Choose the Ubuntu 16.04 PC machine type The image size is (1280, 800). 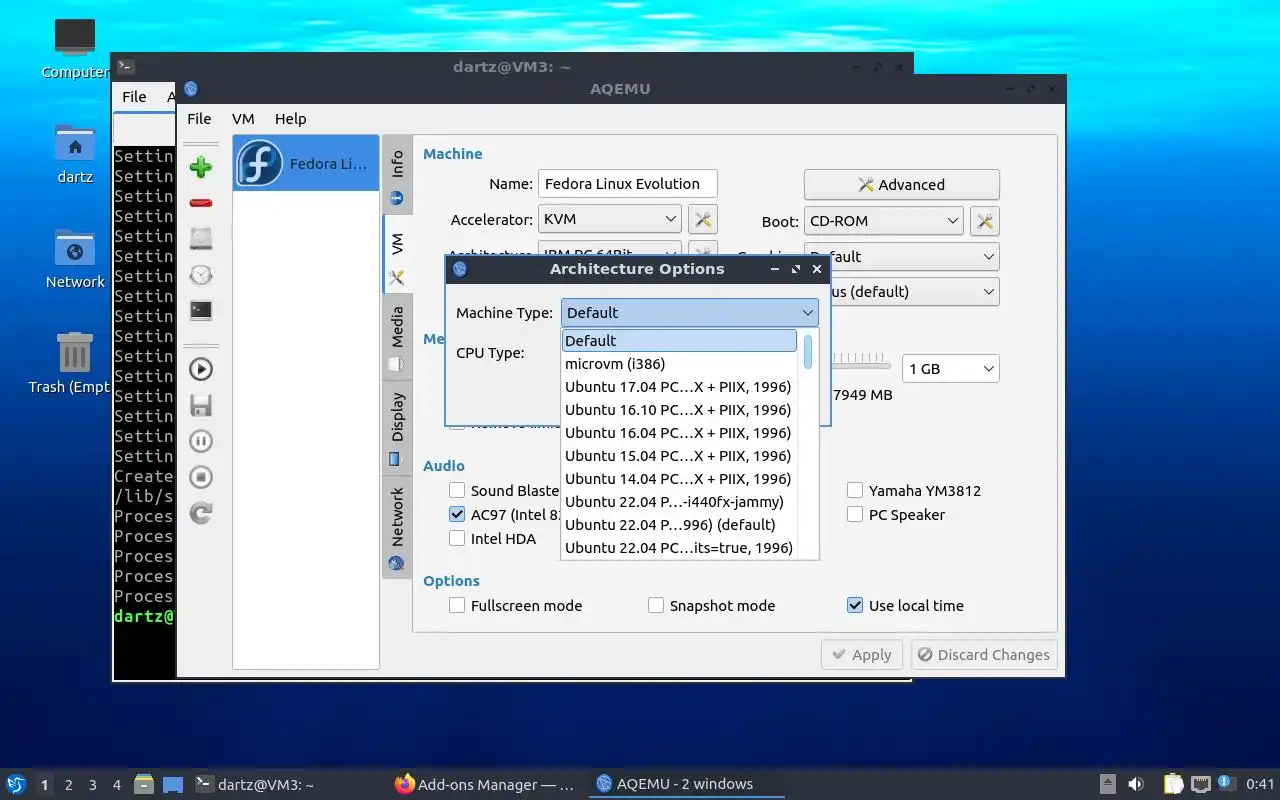pyautogui.click(x=679, y=432)
